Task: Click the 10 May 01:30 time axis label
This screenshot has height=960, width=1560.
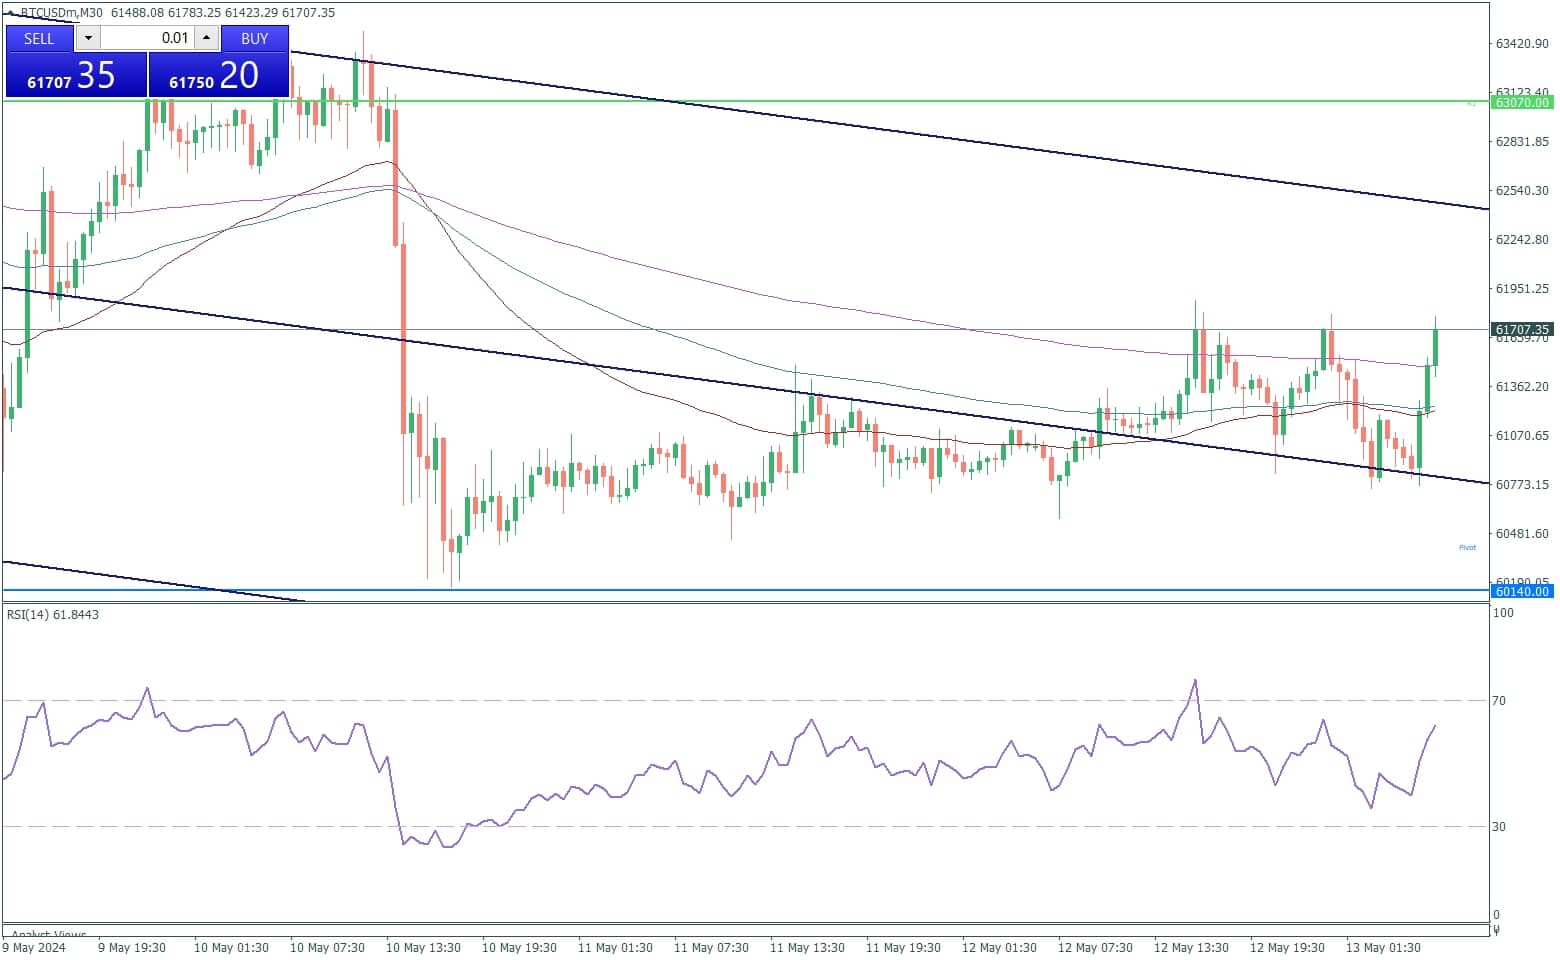Action: tap(231, 948)
